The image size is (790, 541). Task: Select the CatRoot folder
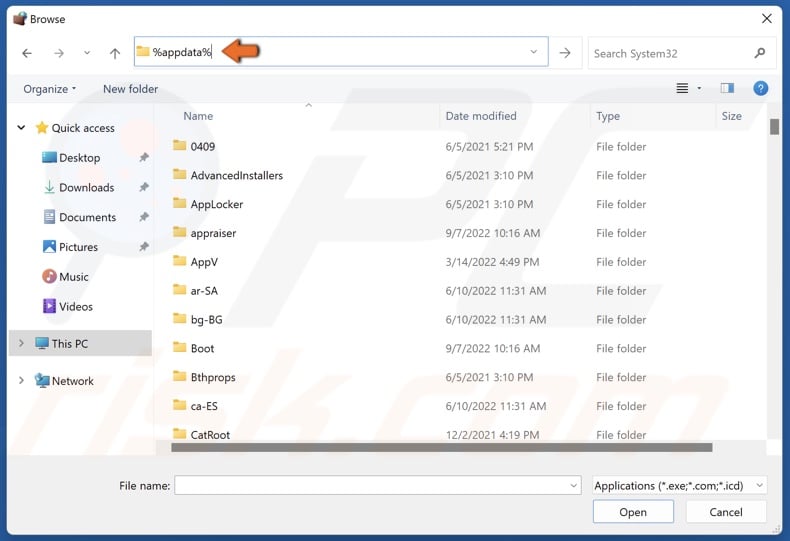tap(202, 434)
